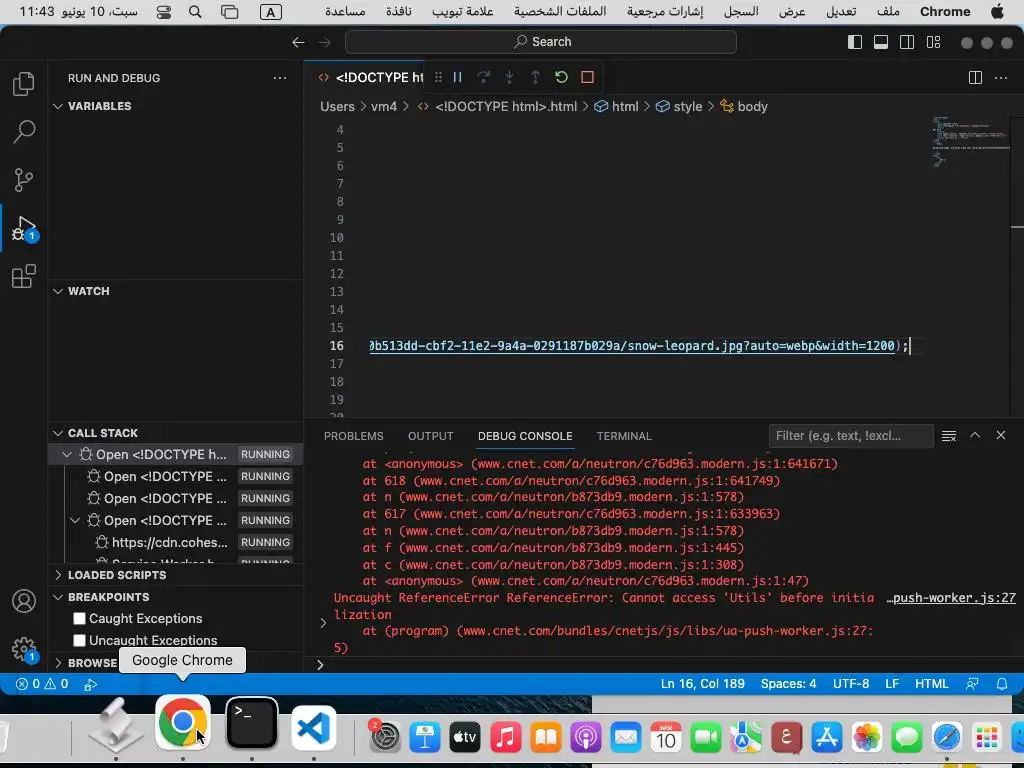Open editor More Actions menu

point(1000,78)
